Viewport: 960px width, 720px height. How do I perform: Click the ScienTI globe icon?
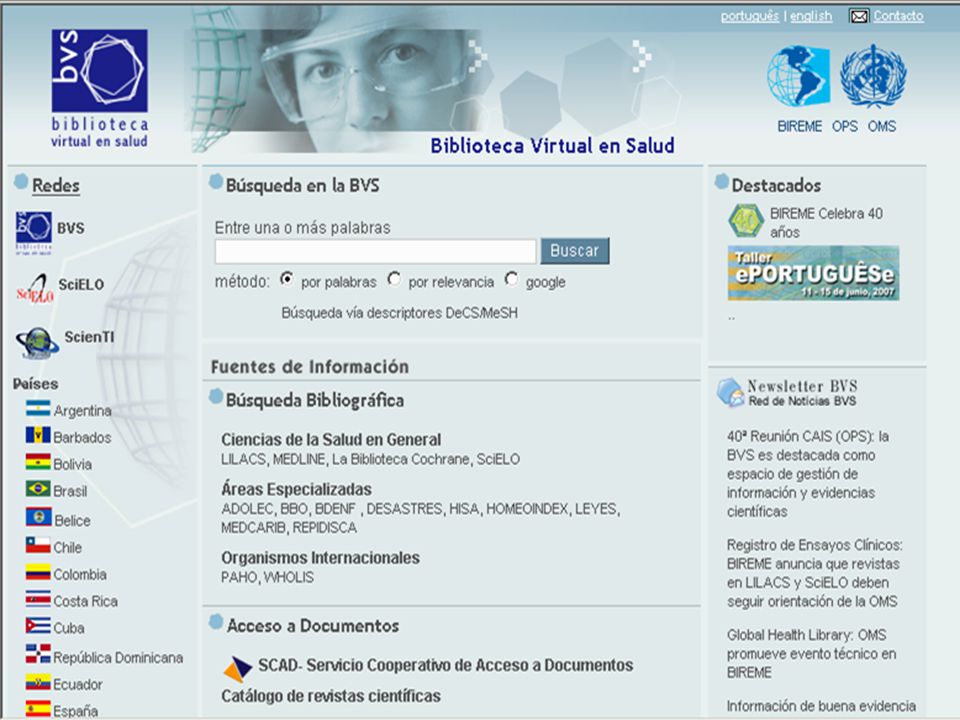coord(37,343)
